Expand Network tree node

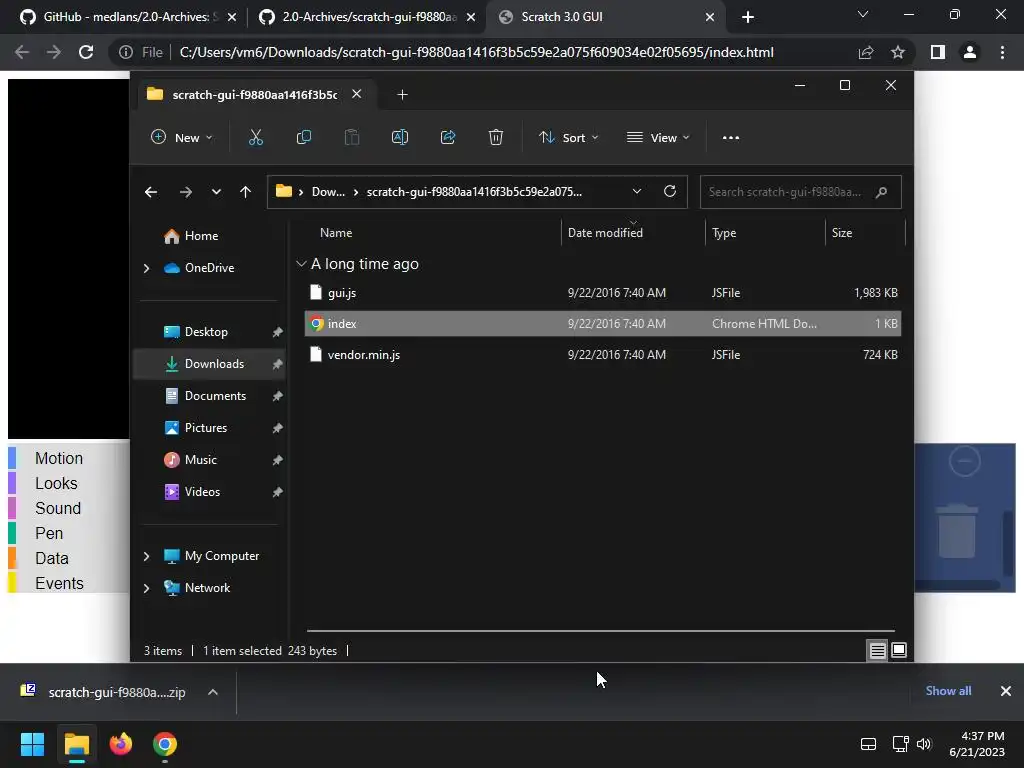pos(146,588)
